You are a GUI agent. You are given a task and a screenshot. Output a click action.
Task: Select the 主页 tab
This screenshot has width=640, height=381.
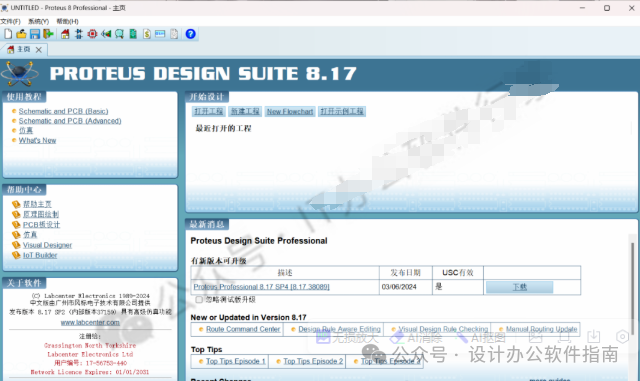pos(24,49)
